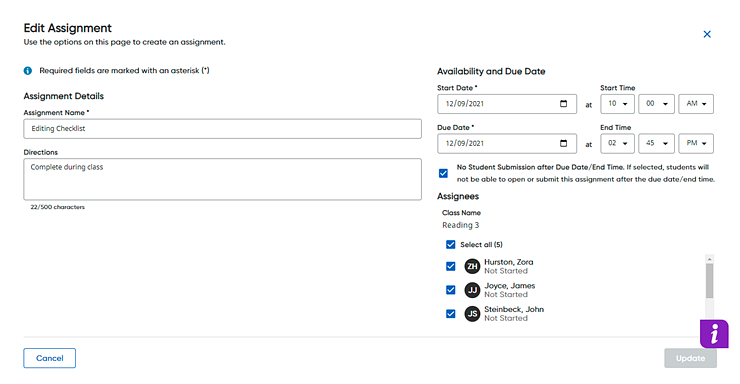Click the Directions text area
Viewport: 740px width, 384px height.
tap(222, 179)
